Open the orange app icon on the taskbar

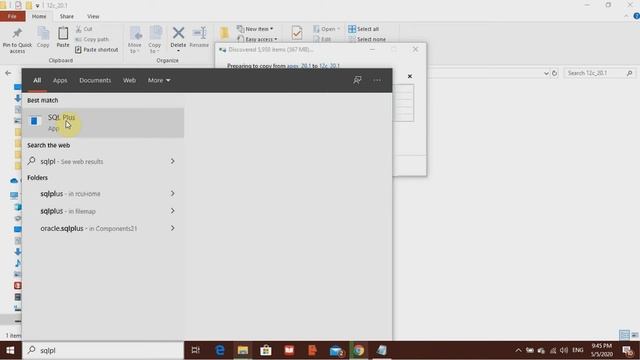(x=312, y=350)
